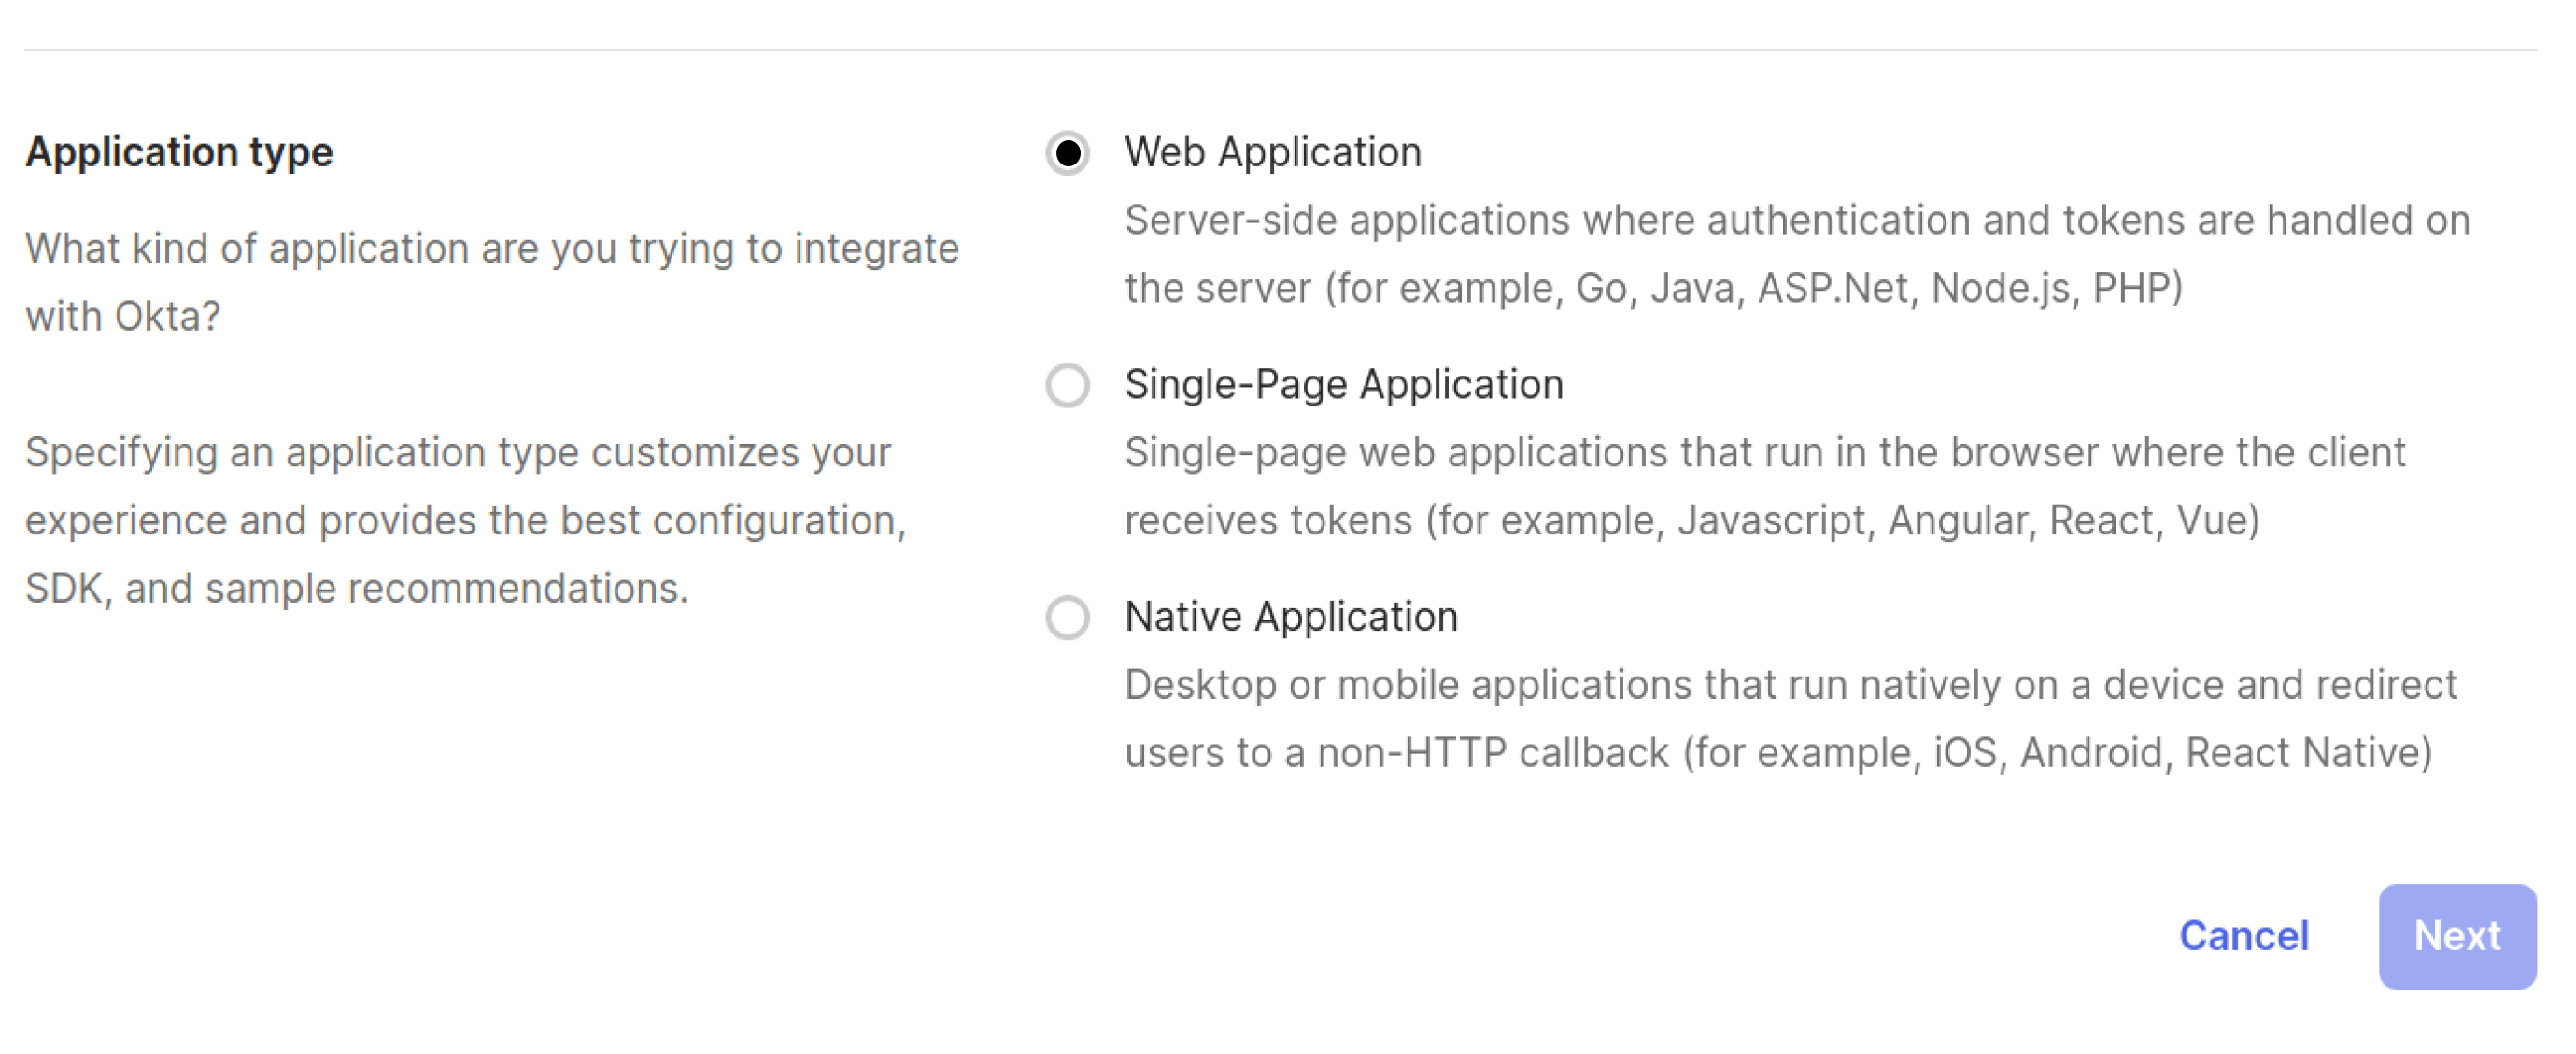Select the Single-Page Application radio button

[x=1067, y=385]
